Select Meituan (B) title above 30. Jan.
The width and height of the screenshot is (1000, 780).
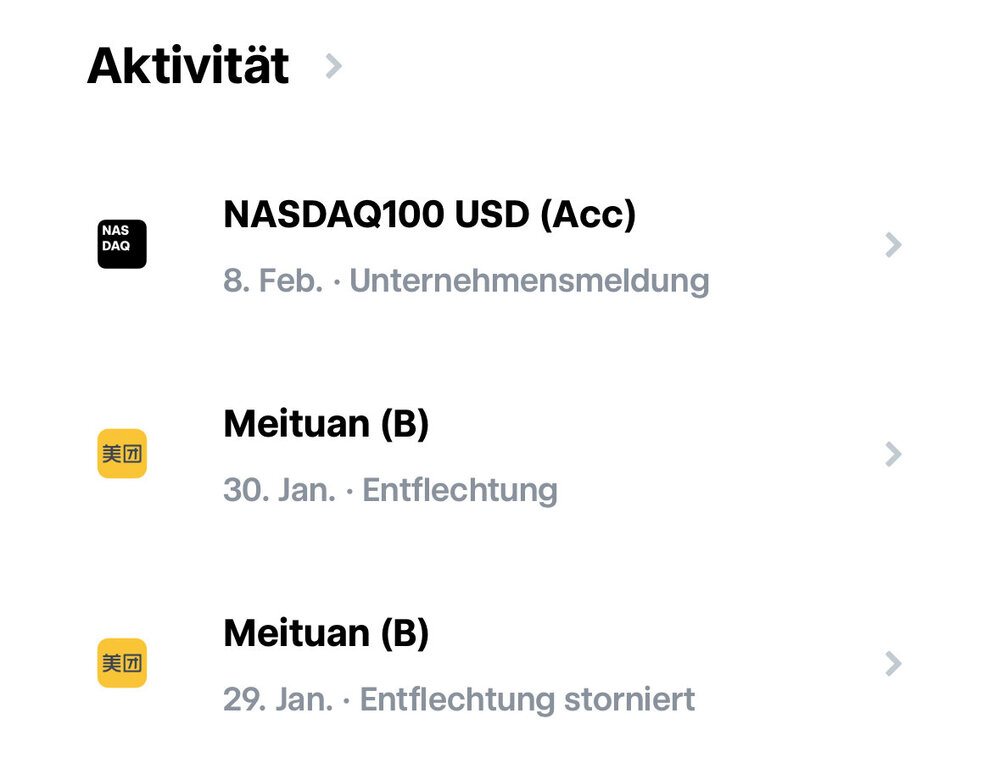click(x=326, y=424)
